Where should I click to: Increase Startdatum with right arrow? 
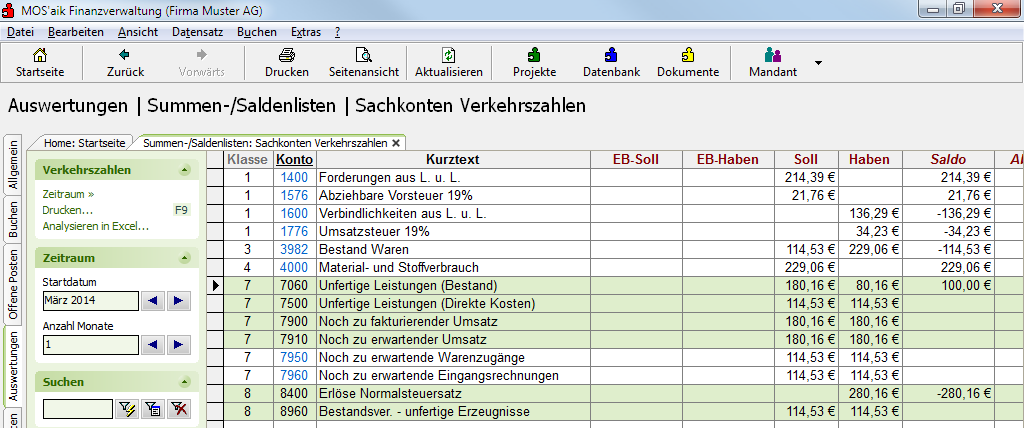coord(178,301)
